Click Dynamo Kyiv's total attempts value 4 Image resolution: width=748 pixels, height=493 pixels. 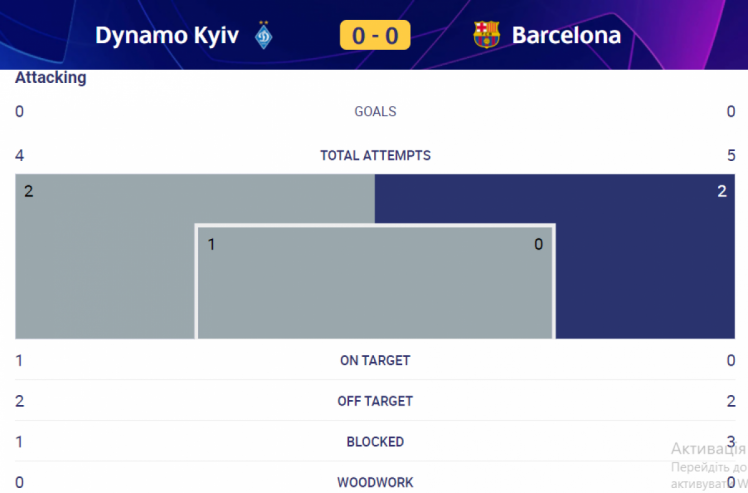pos(20,155)
